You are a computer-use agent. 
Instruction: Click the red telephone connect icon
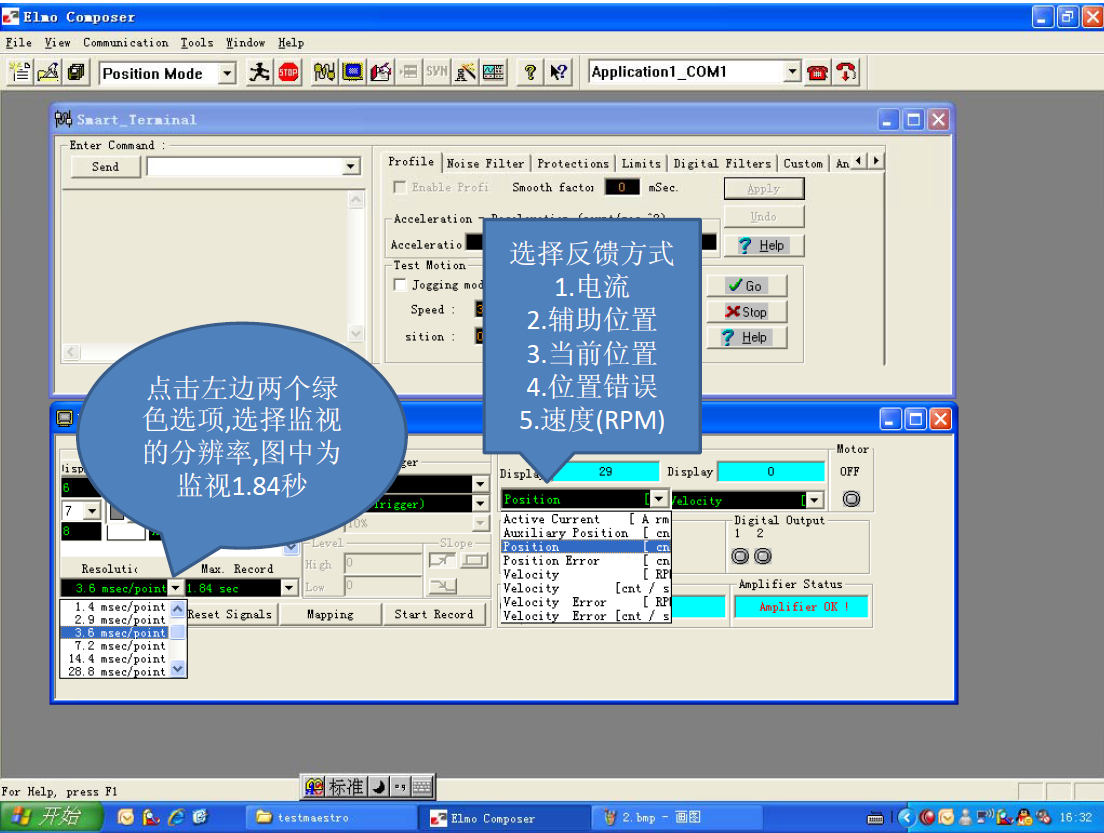[x=818, y=72]
